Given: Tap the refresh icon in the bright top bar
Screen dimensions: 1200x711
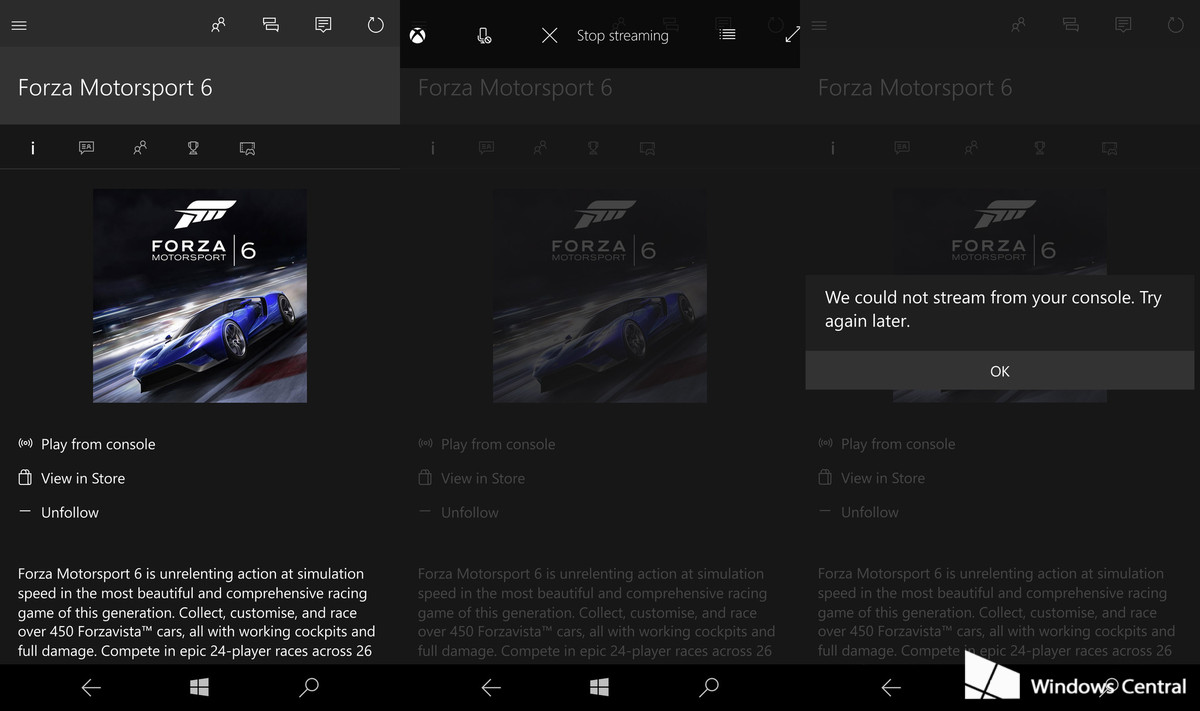Looking at the screenshot, I should coord(376,26).
